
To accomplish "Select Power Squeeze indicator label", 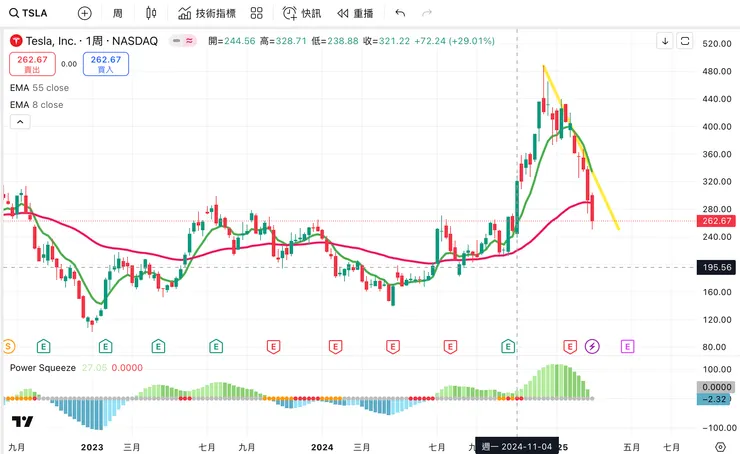I will [43, 368].
